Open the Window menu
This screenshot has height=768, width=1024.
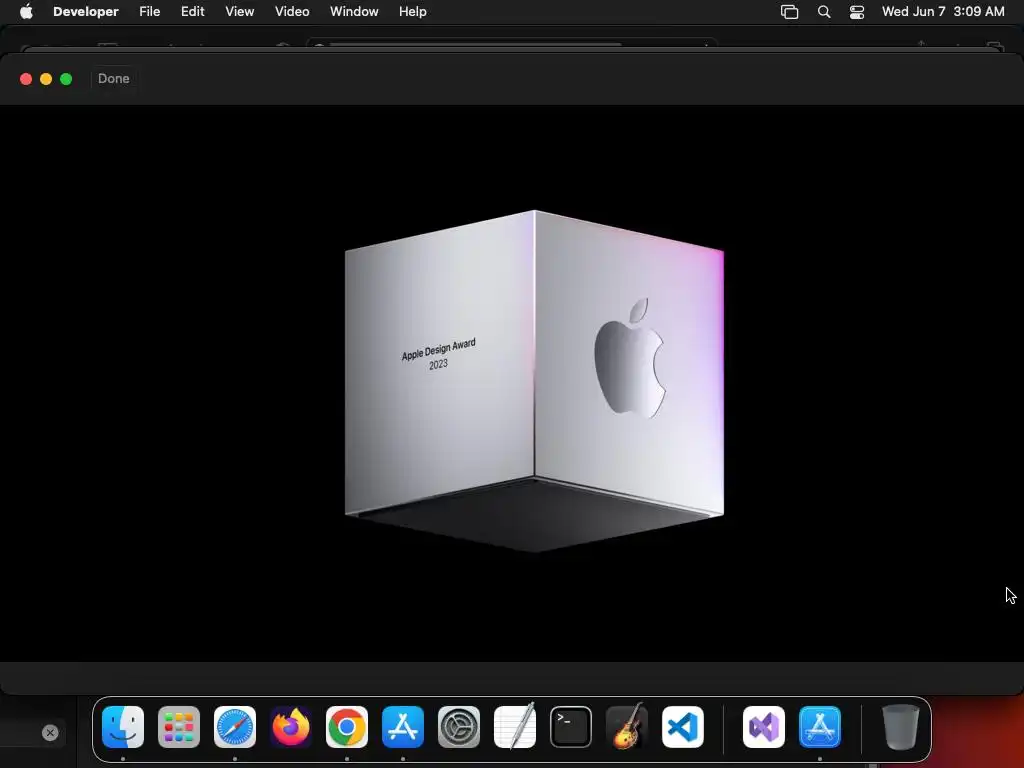[354, 11]
